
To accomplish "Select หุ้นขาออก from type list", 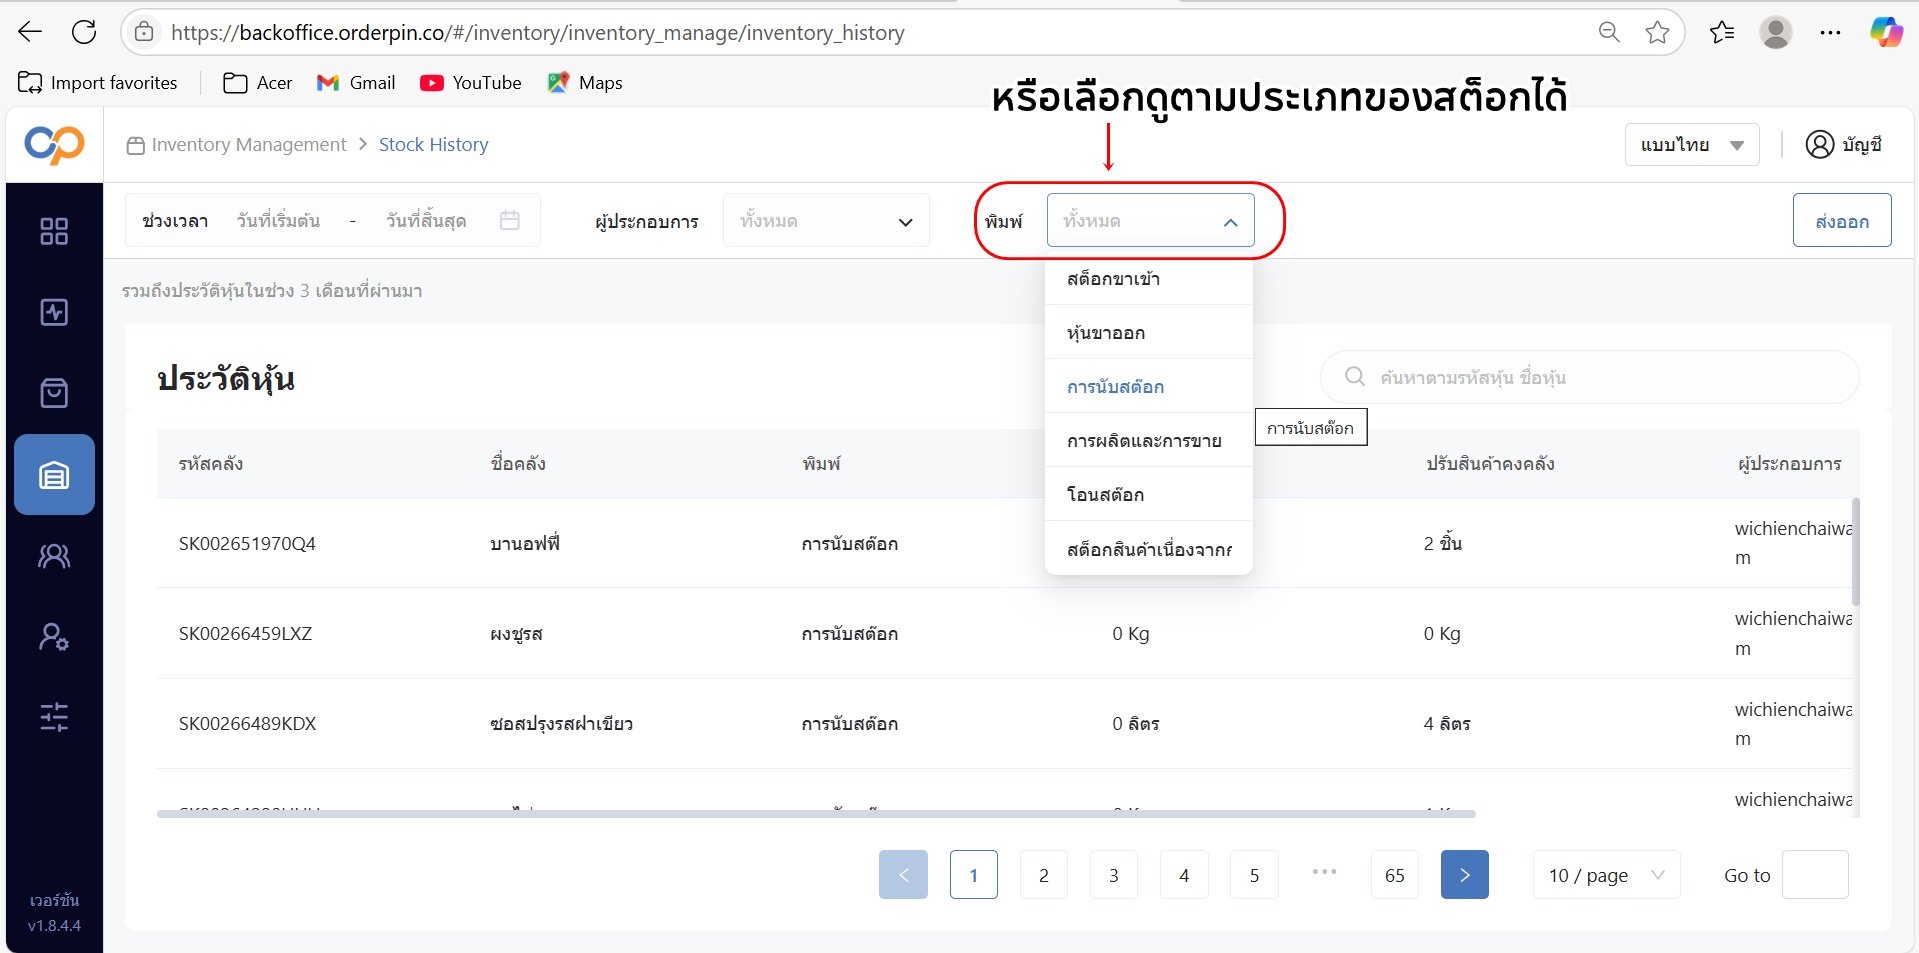I will point(1148,333).
